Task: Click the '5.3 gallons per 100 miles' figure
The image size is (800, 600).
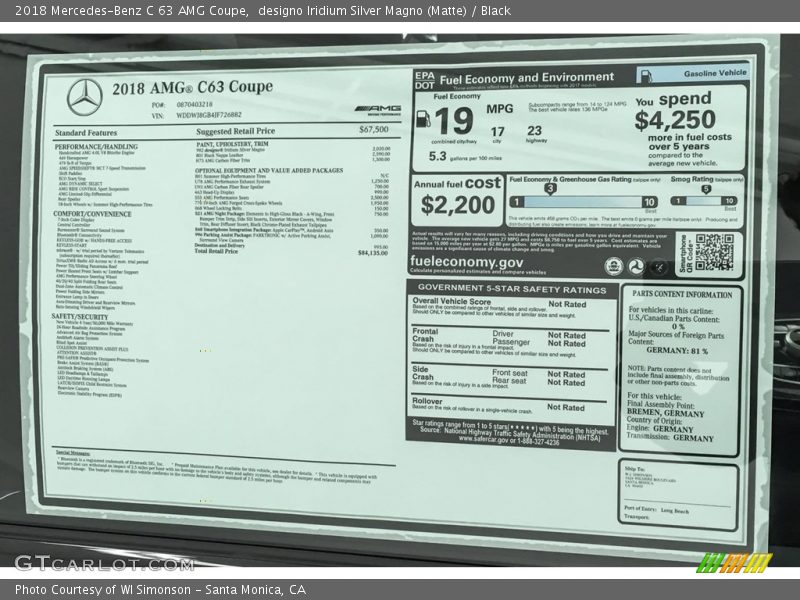Action: 465,157
